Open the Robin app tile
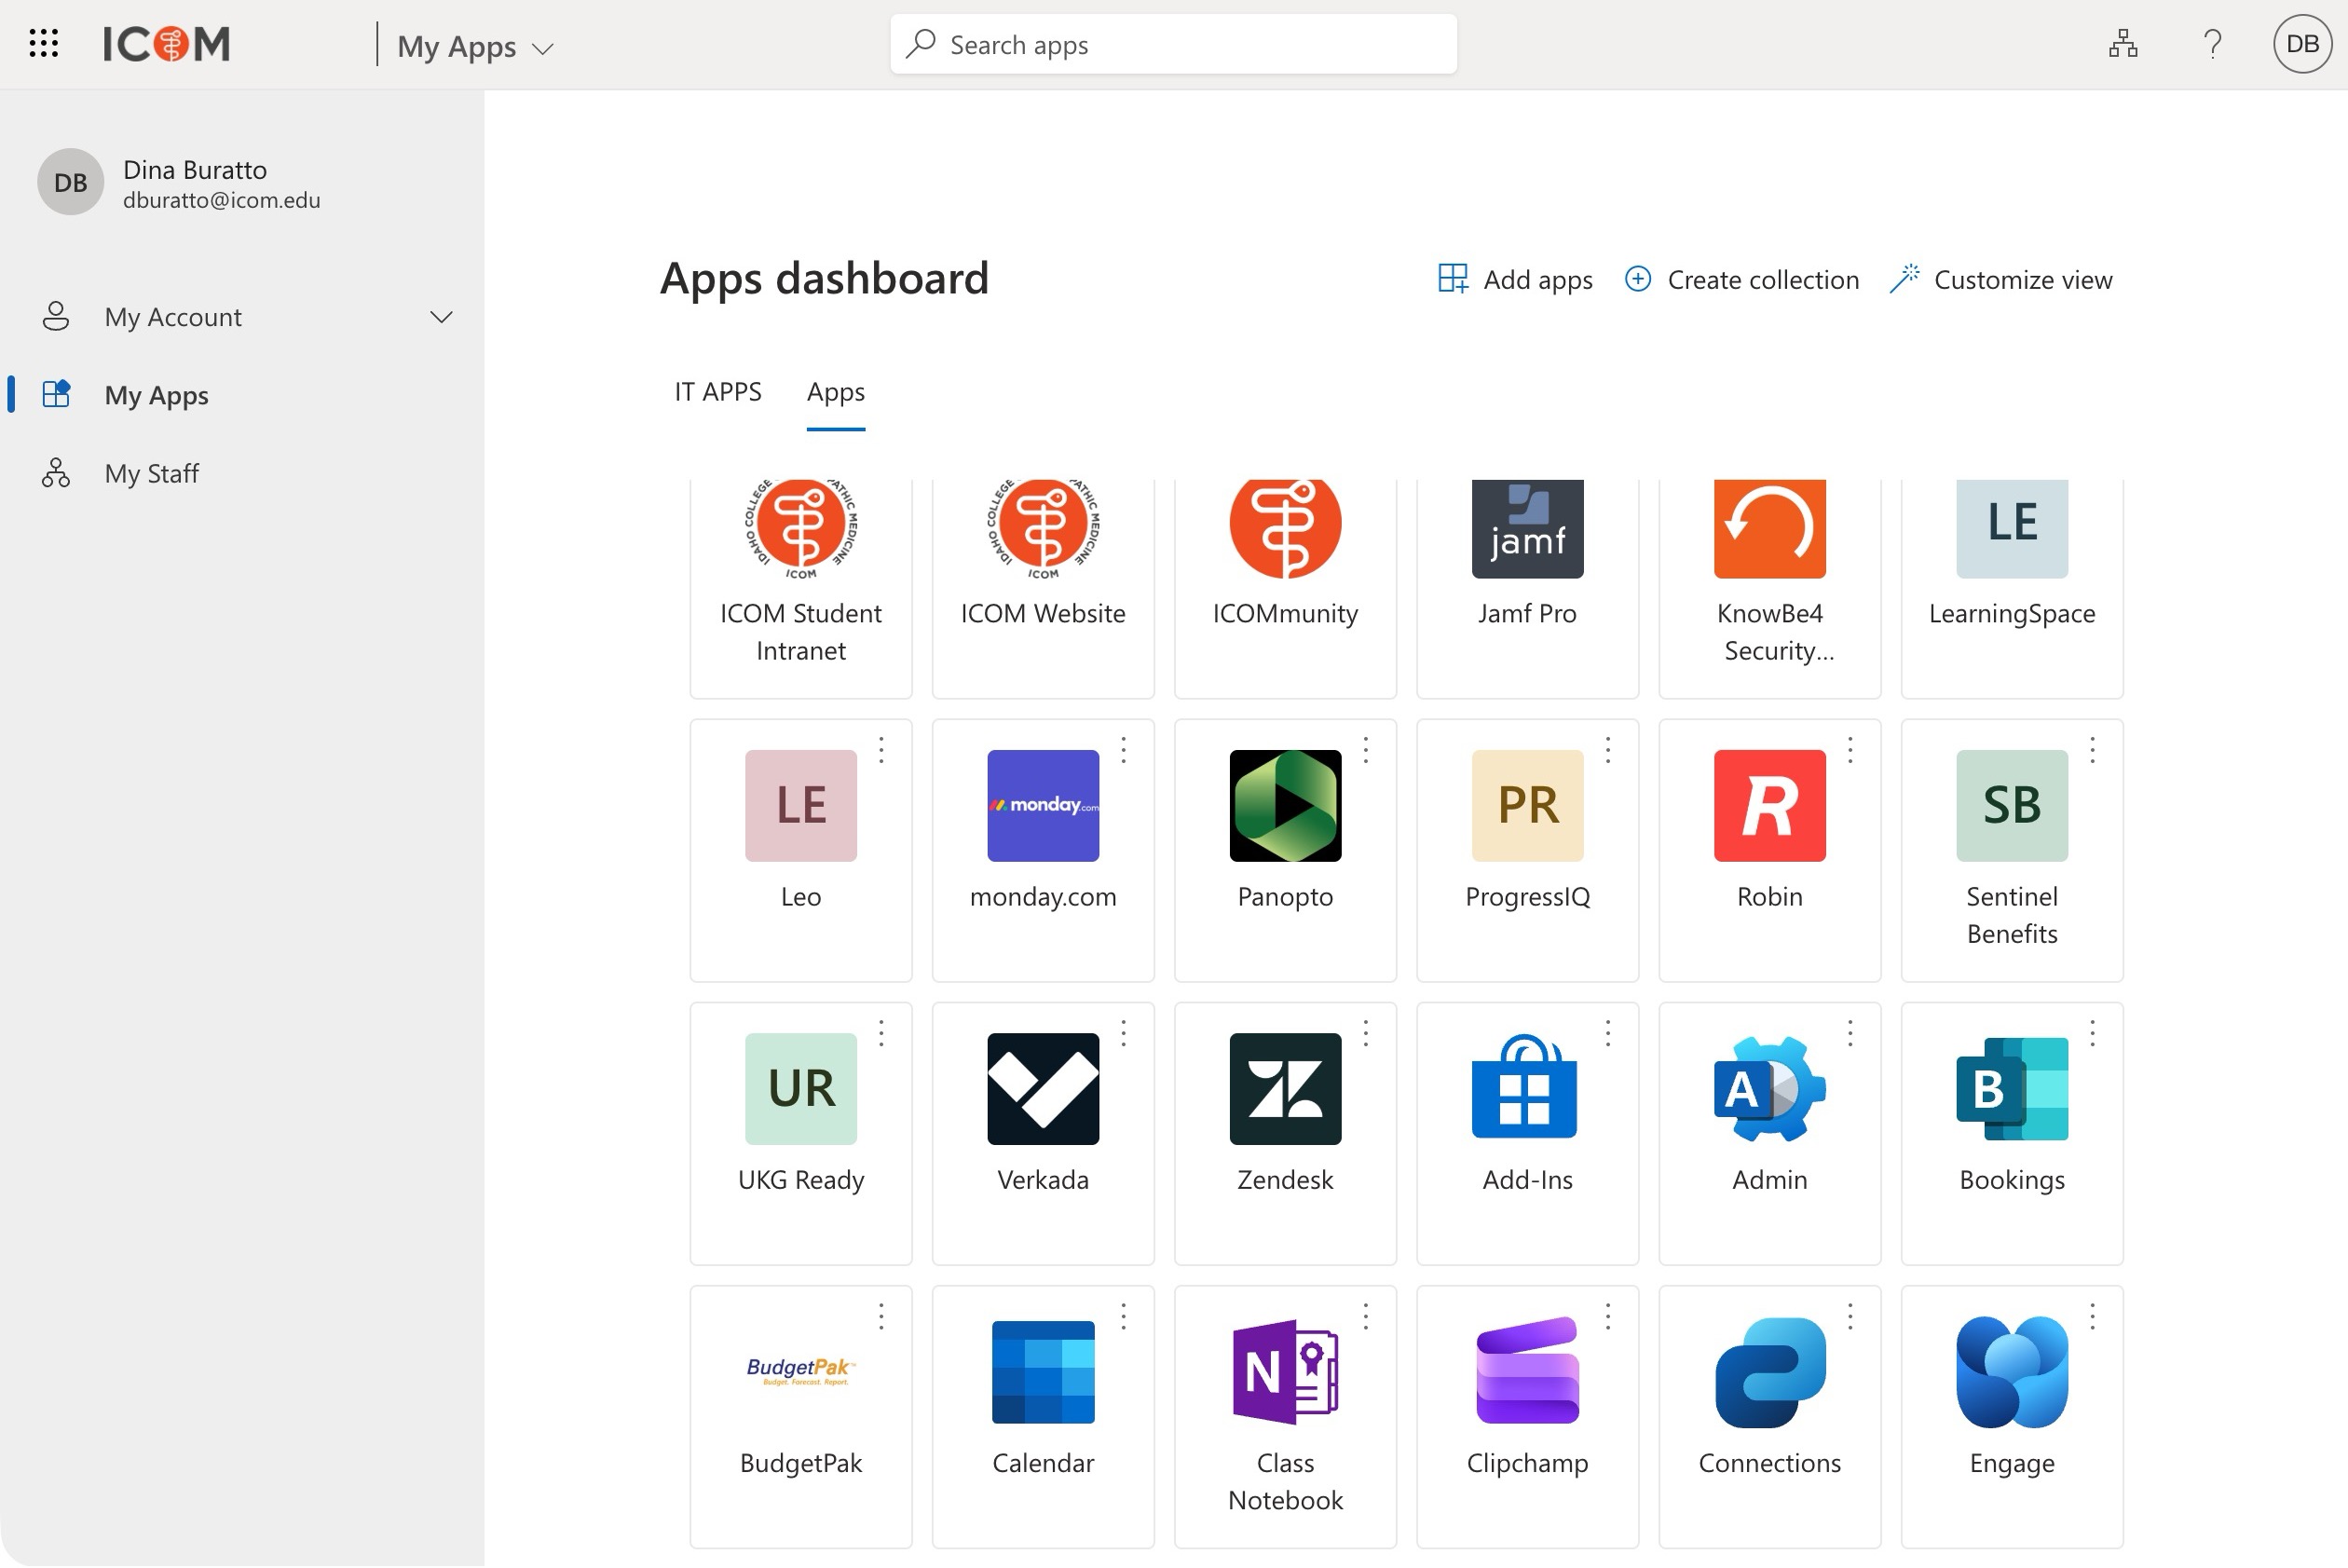Viewport: 2348px width, 1568px height. (x=1769, y=806)
